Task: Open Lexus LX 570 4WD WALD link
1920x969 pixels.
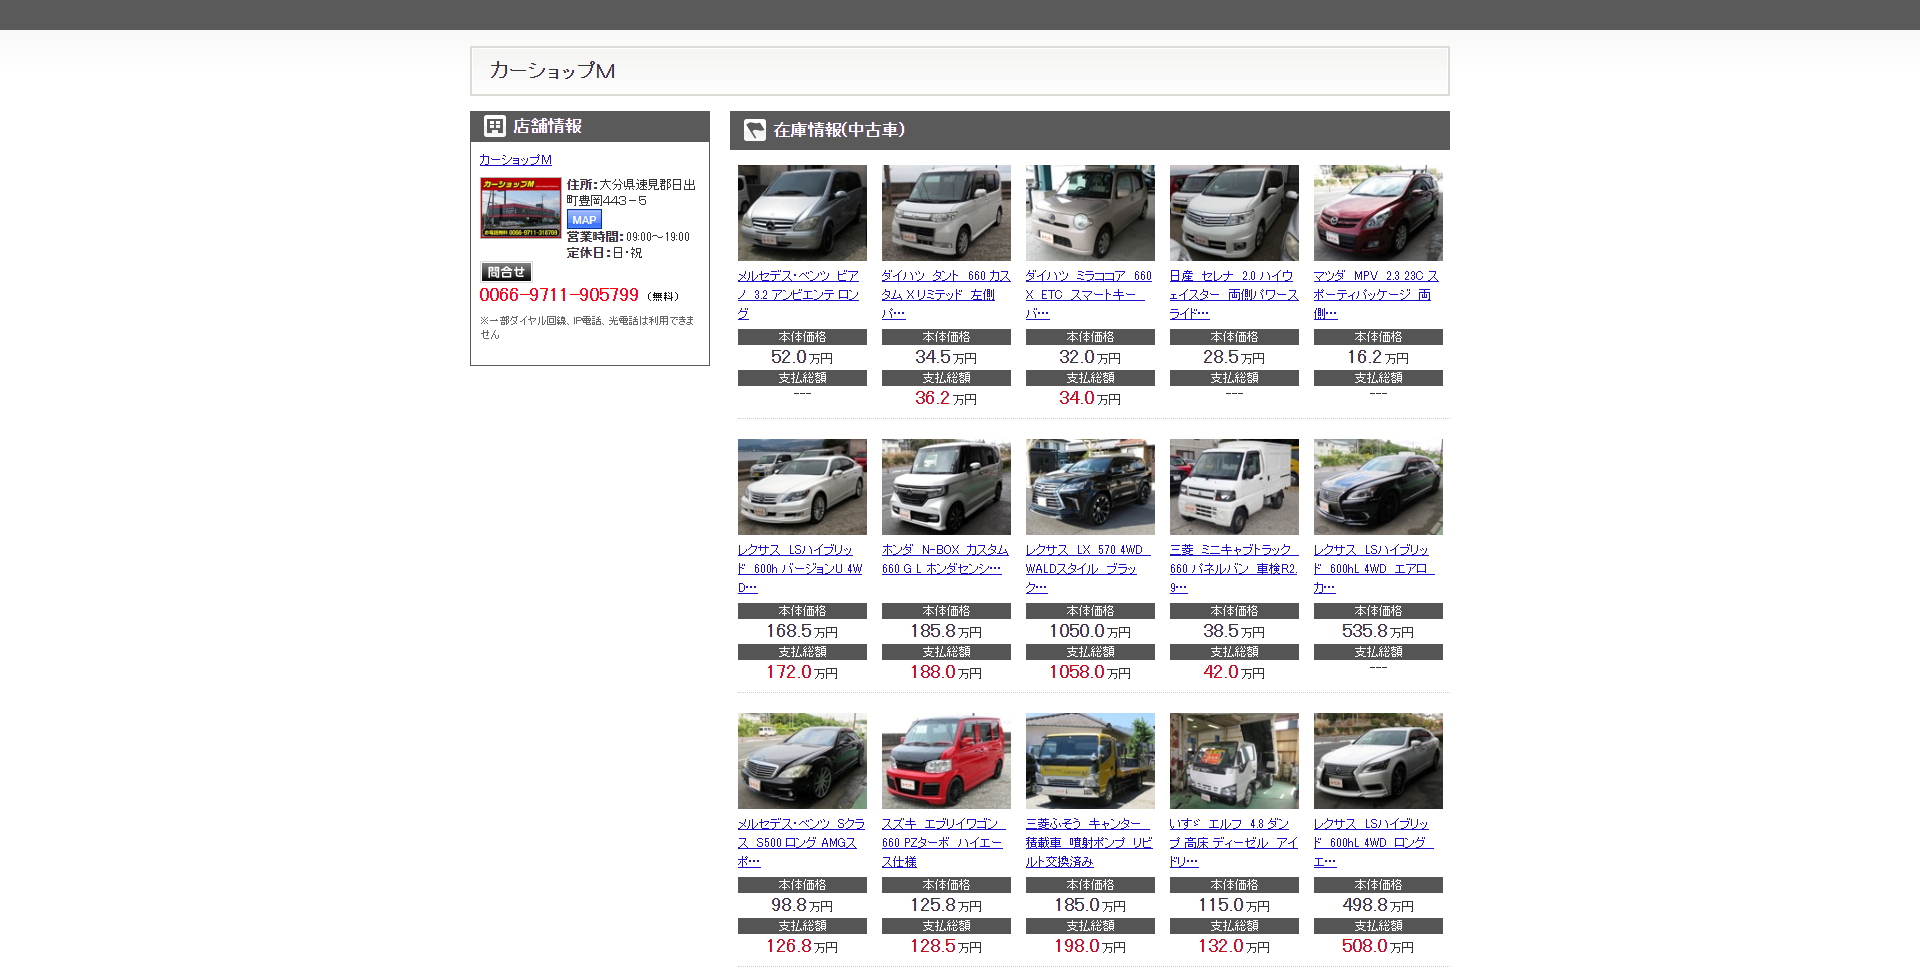Action: [x=1088, y=568]
